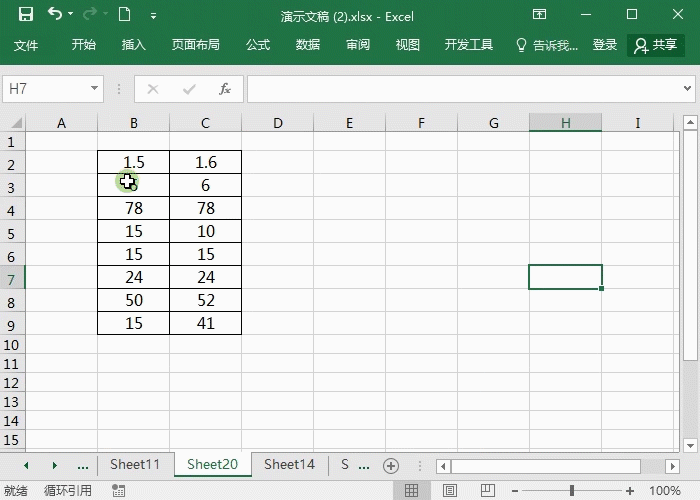Click horizontal scrollbar right arrow
The width and height of the screenshot is (700, 500).
[x=672, y=467]
